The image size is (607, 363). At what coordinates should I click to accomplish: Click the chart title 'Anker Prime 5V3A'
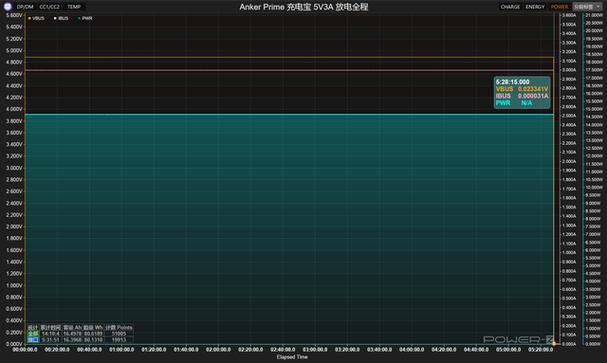[304, 7]
